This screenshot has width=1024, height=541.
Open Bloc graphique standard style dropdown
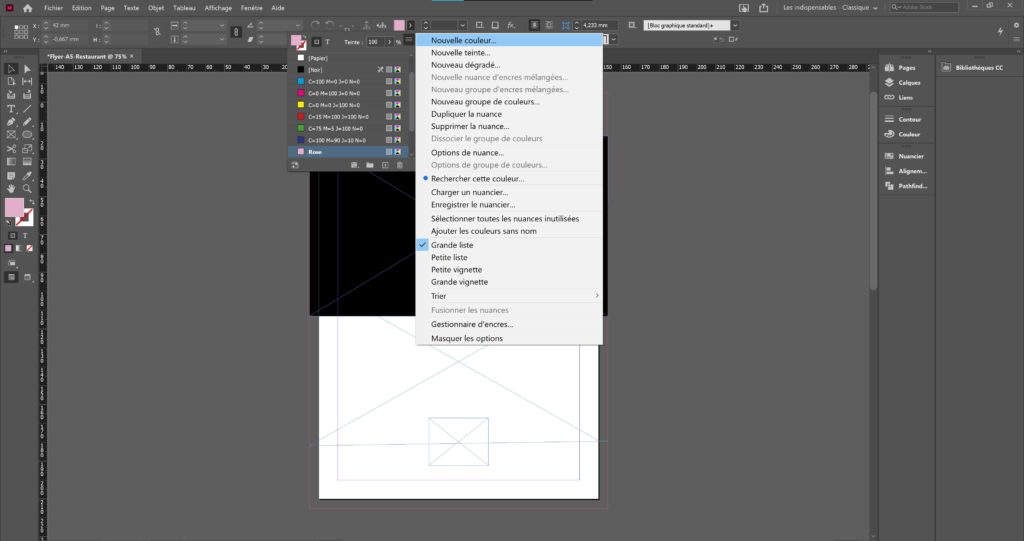click(735, 25)
